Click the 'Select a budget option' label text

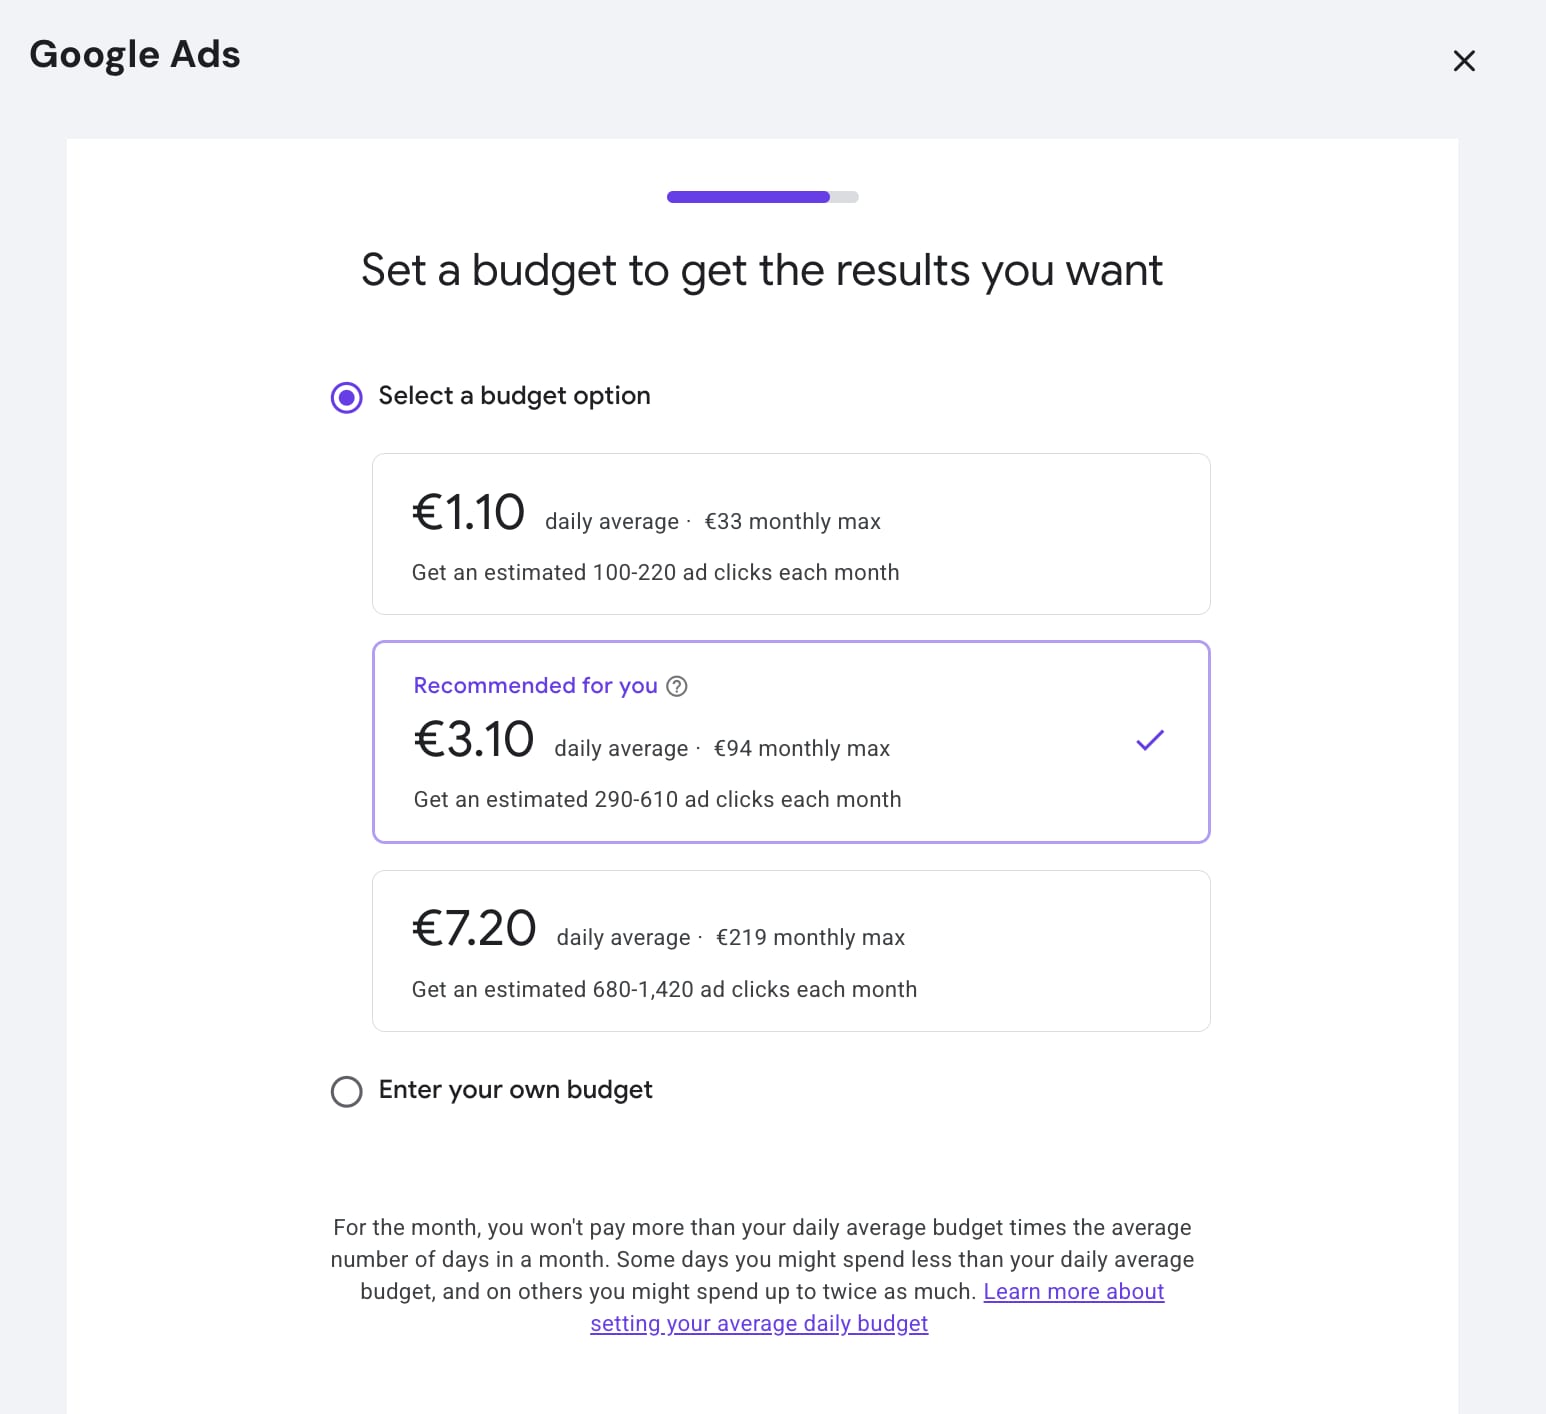pyautogui.click(x=514, y=396)
